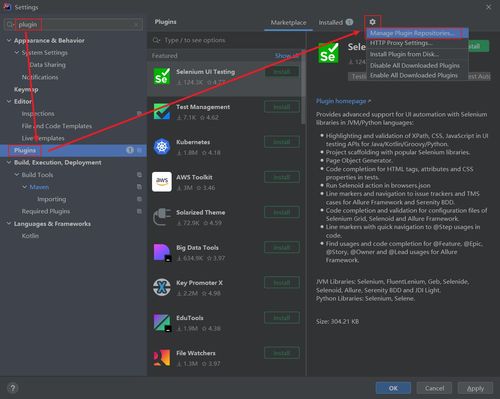Open Data Sharing settings
The height and width of the screenshot is (399, 500).
pos(47,65)
